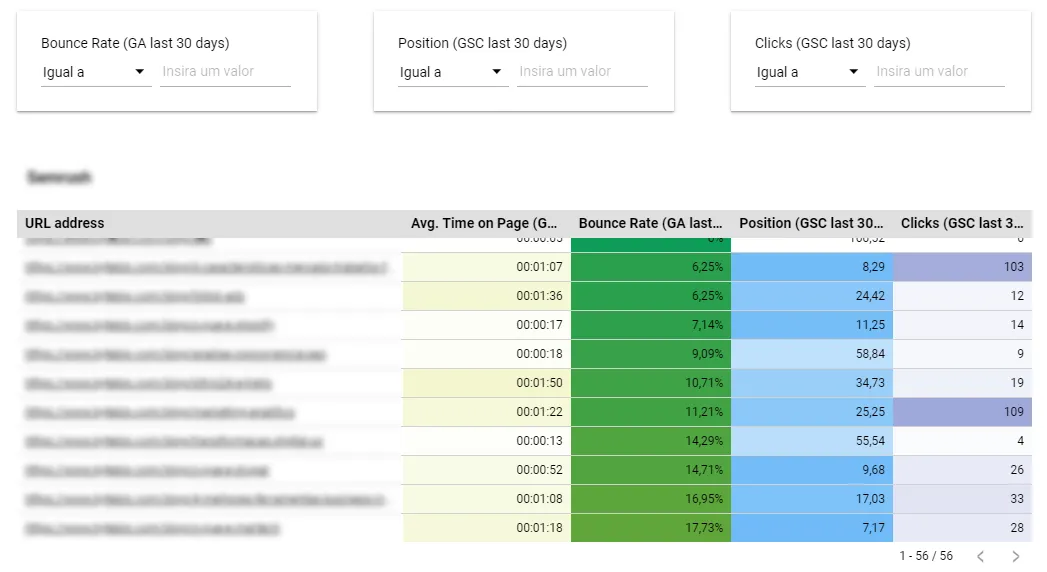Click the 8,29 position cell
This screenshot has height=572, width=1047.
click(x=812, y=267)
